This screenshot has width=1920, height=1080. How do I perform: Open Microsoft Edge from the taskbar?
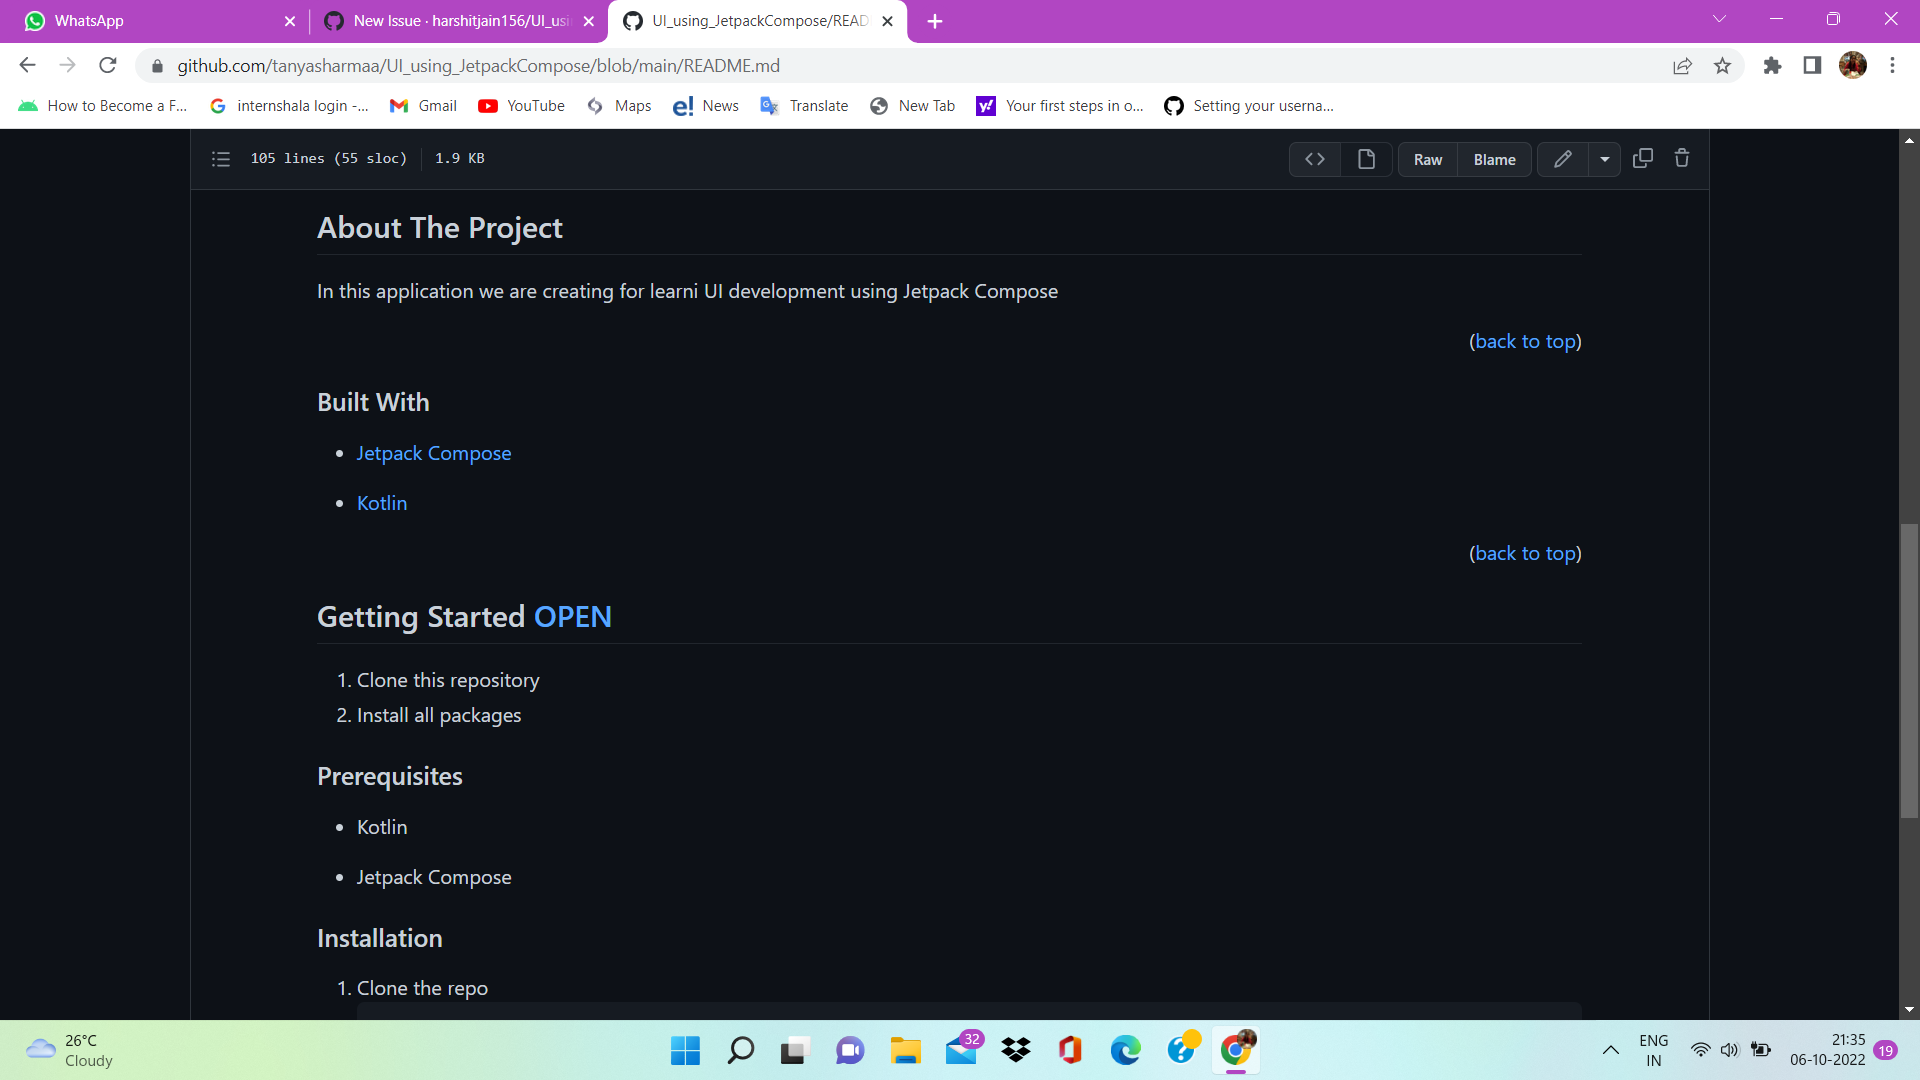tap(1127, 1050)
